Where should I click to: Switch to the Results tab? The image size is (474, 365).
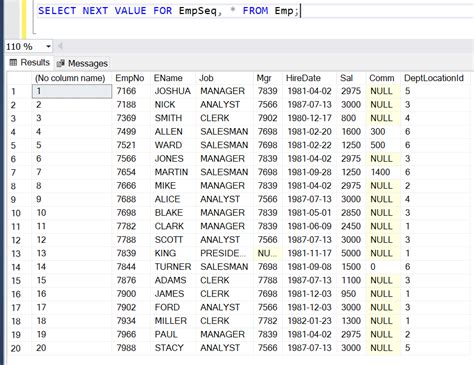click(29, 62)
